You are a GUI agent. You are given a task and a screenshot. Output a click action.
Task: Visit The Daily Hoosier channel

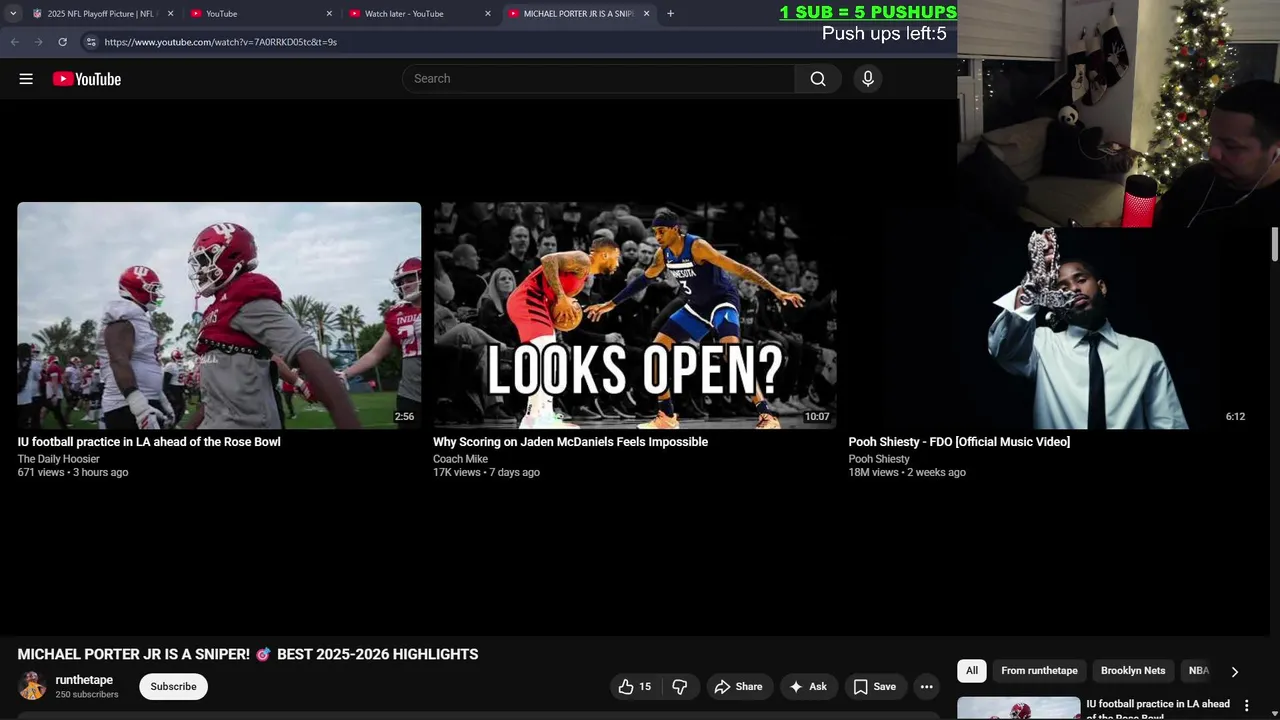point(58,459)
